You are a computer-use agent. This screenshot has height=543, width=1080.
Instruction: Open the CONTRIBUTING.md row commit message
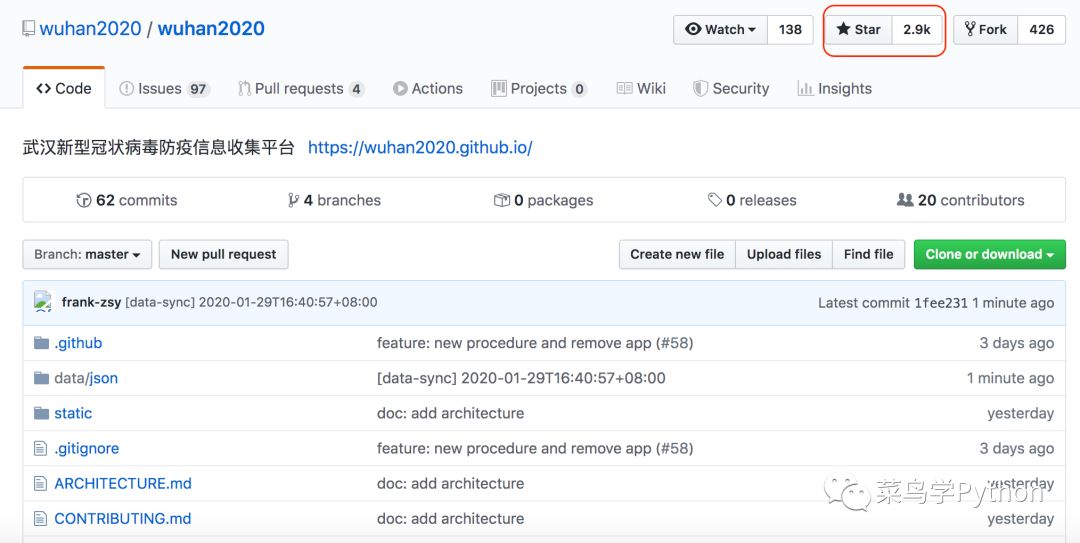[450, 519]
